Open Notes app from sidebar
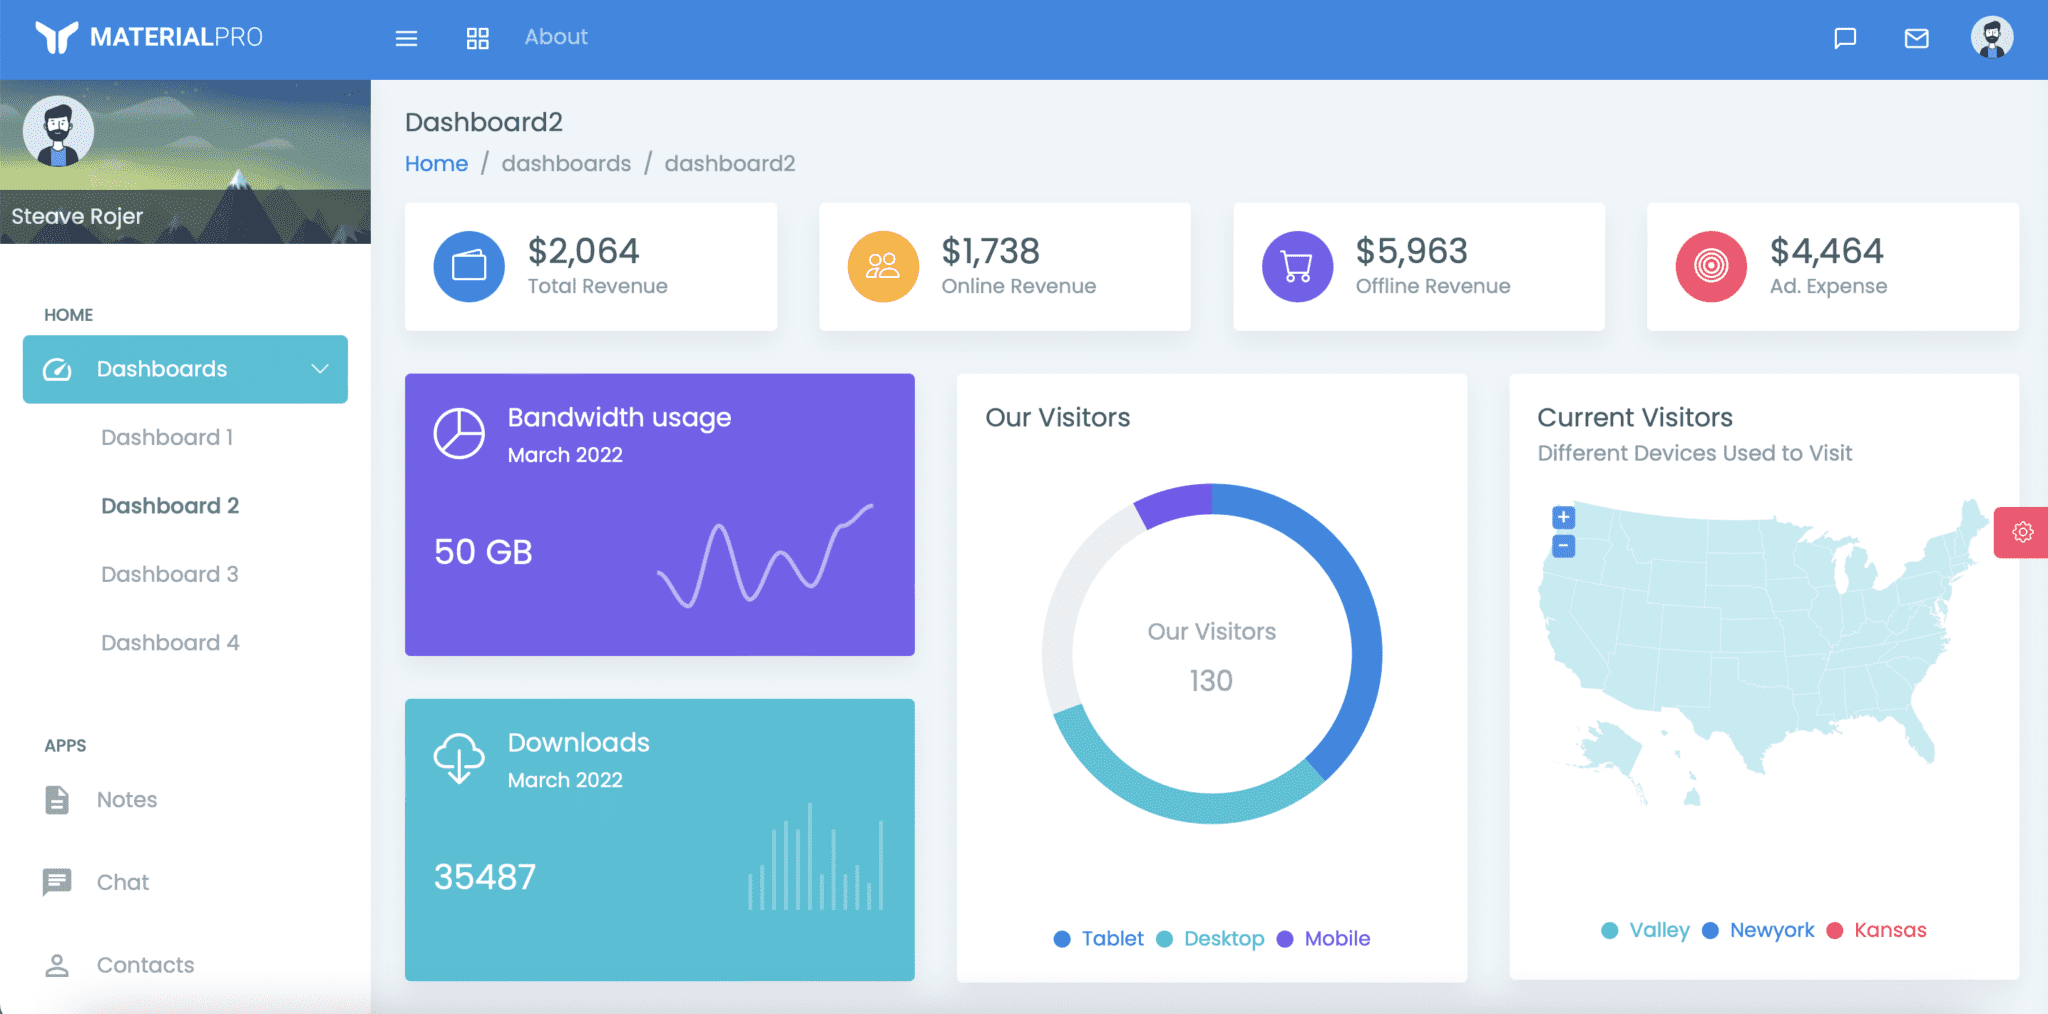The image size is (2048, 1014). pos(127,800)
